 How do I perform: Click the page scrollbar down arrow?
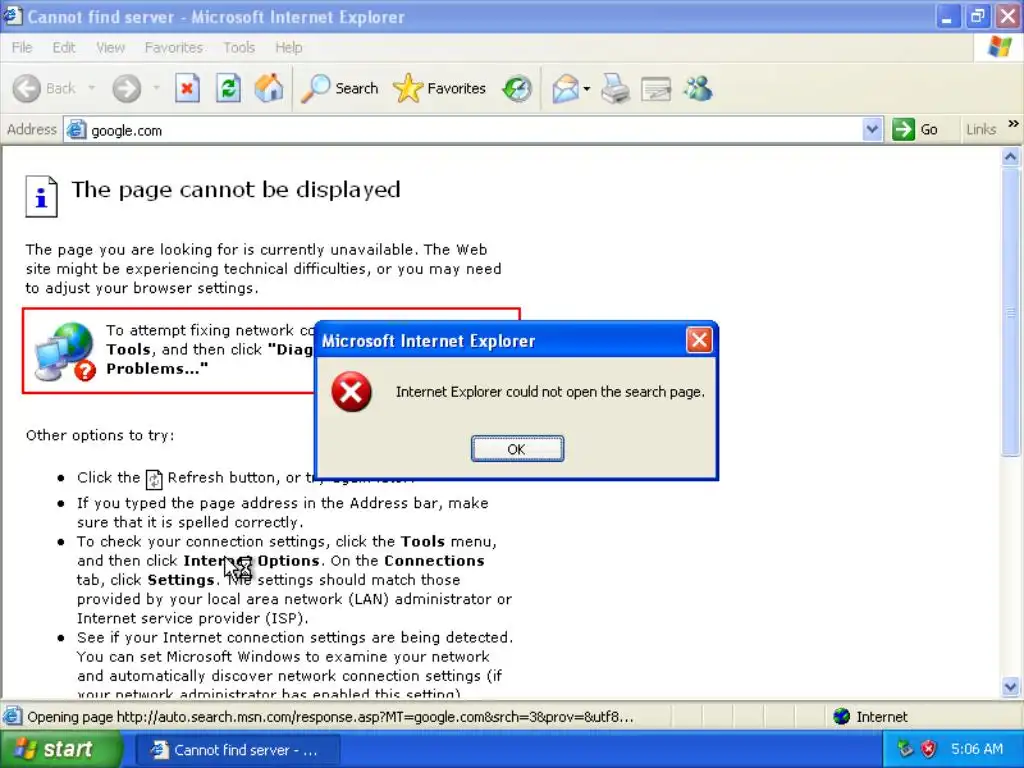1010,686
